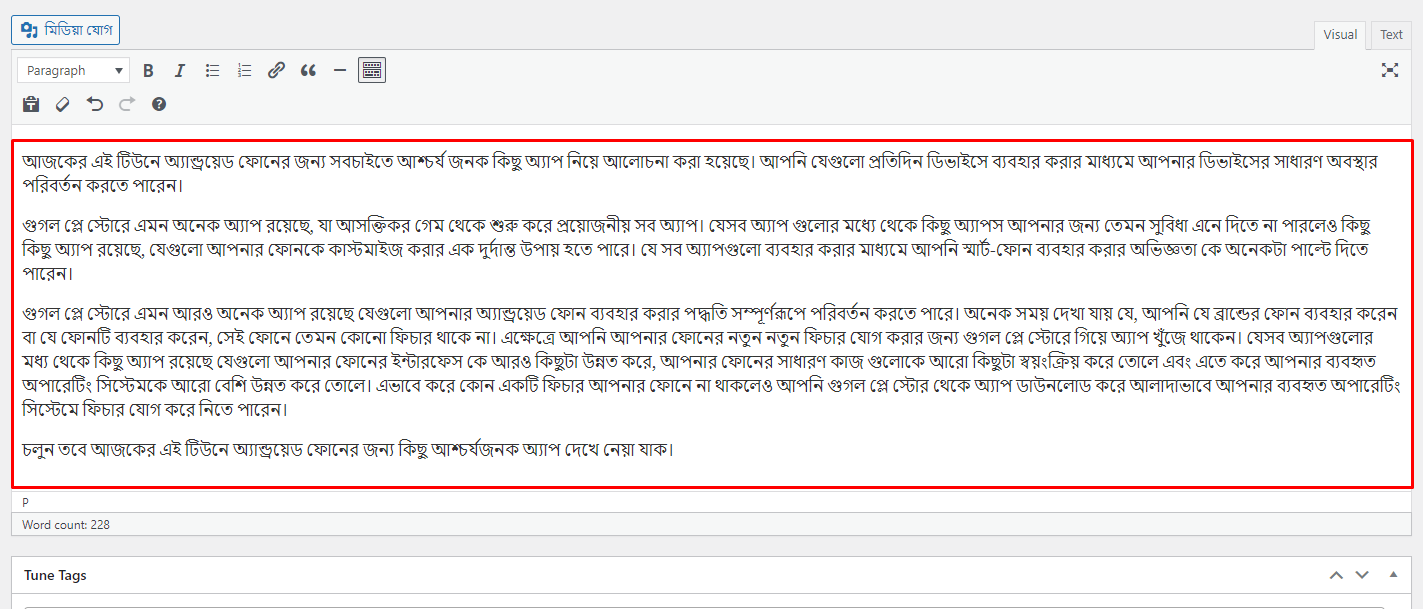
Task: Apply italic formatting
Action: 180,69
